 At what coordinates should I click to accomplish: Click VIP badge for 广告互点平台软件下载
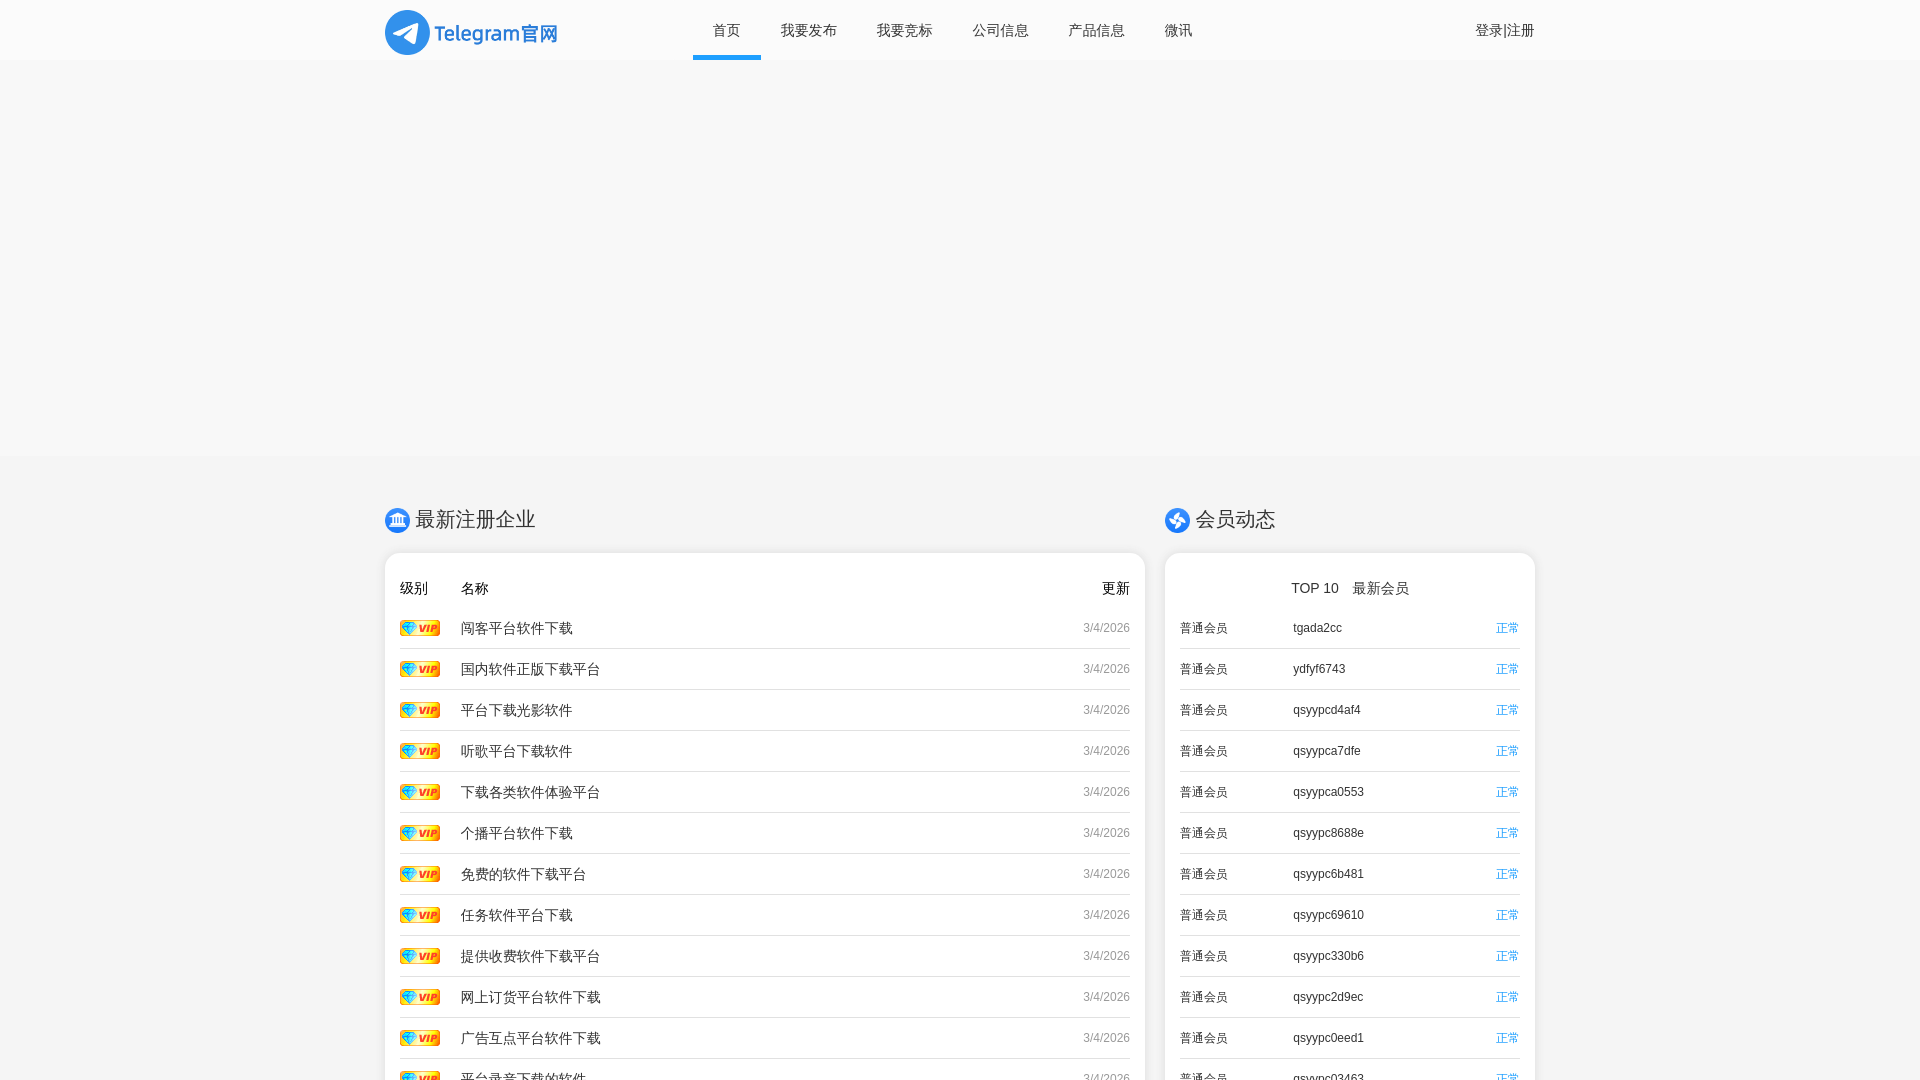(420, 1038)
